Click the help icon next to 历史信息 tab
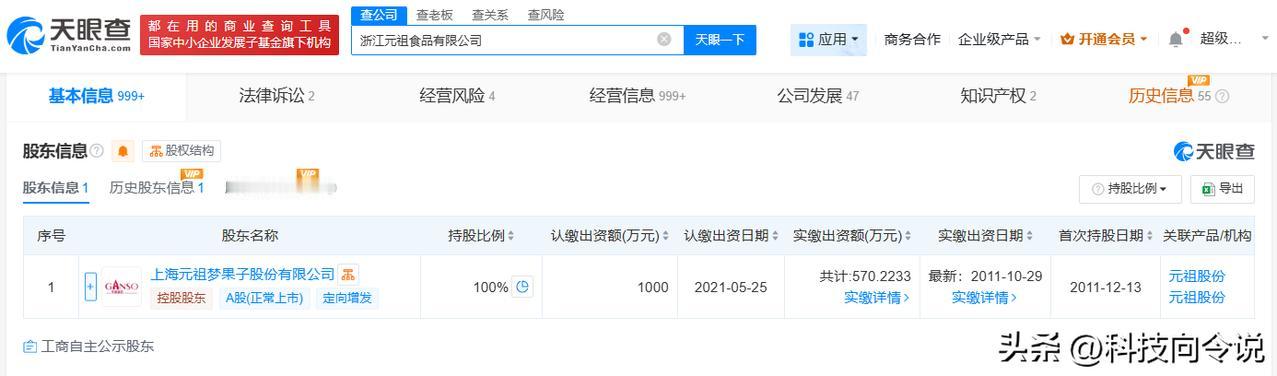This screenshot has width=1277, height=376. 1222,97
